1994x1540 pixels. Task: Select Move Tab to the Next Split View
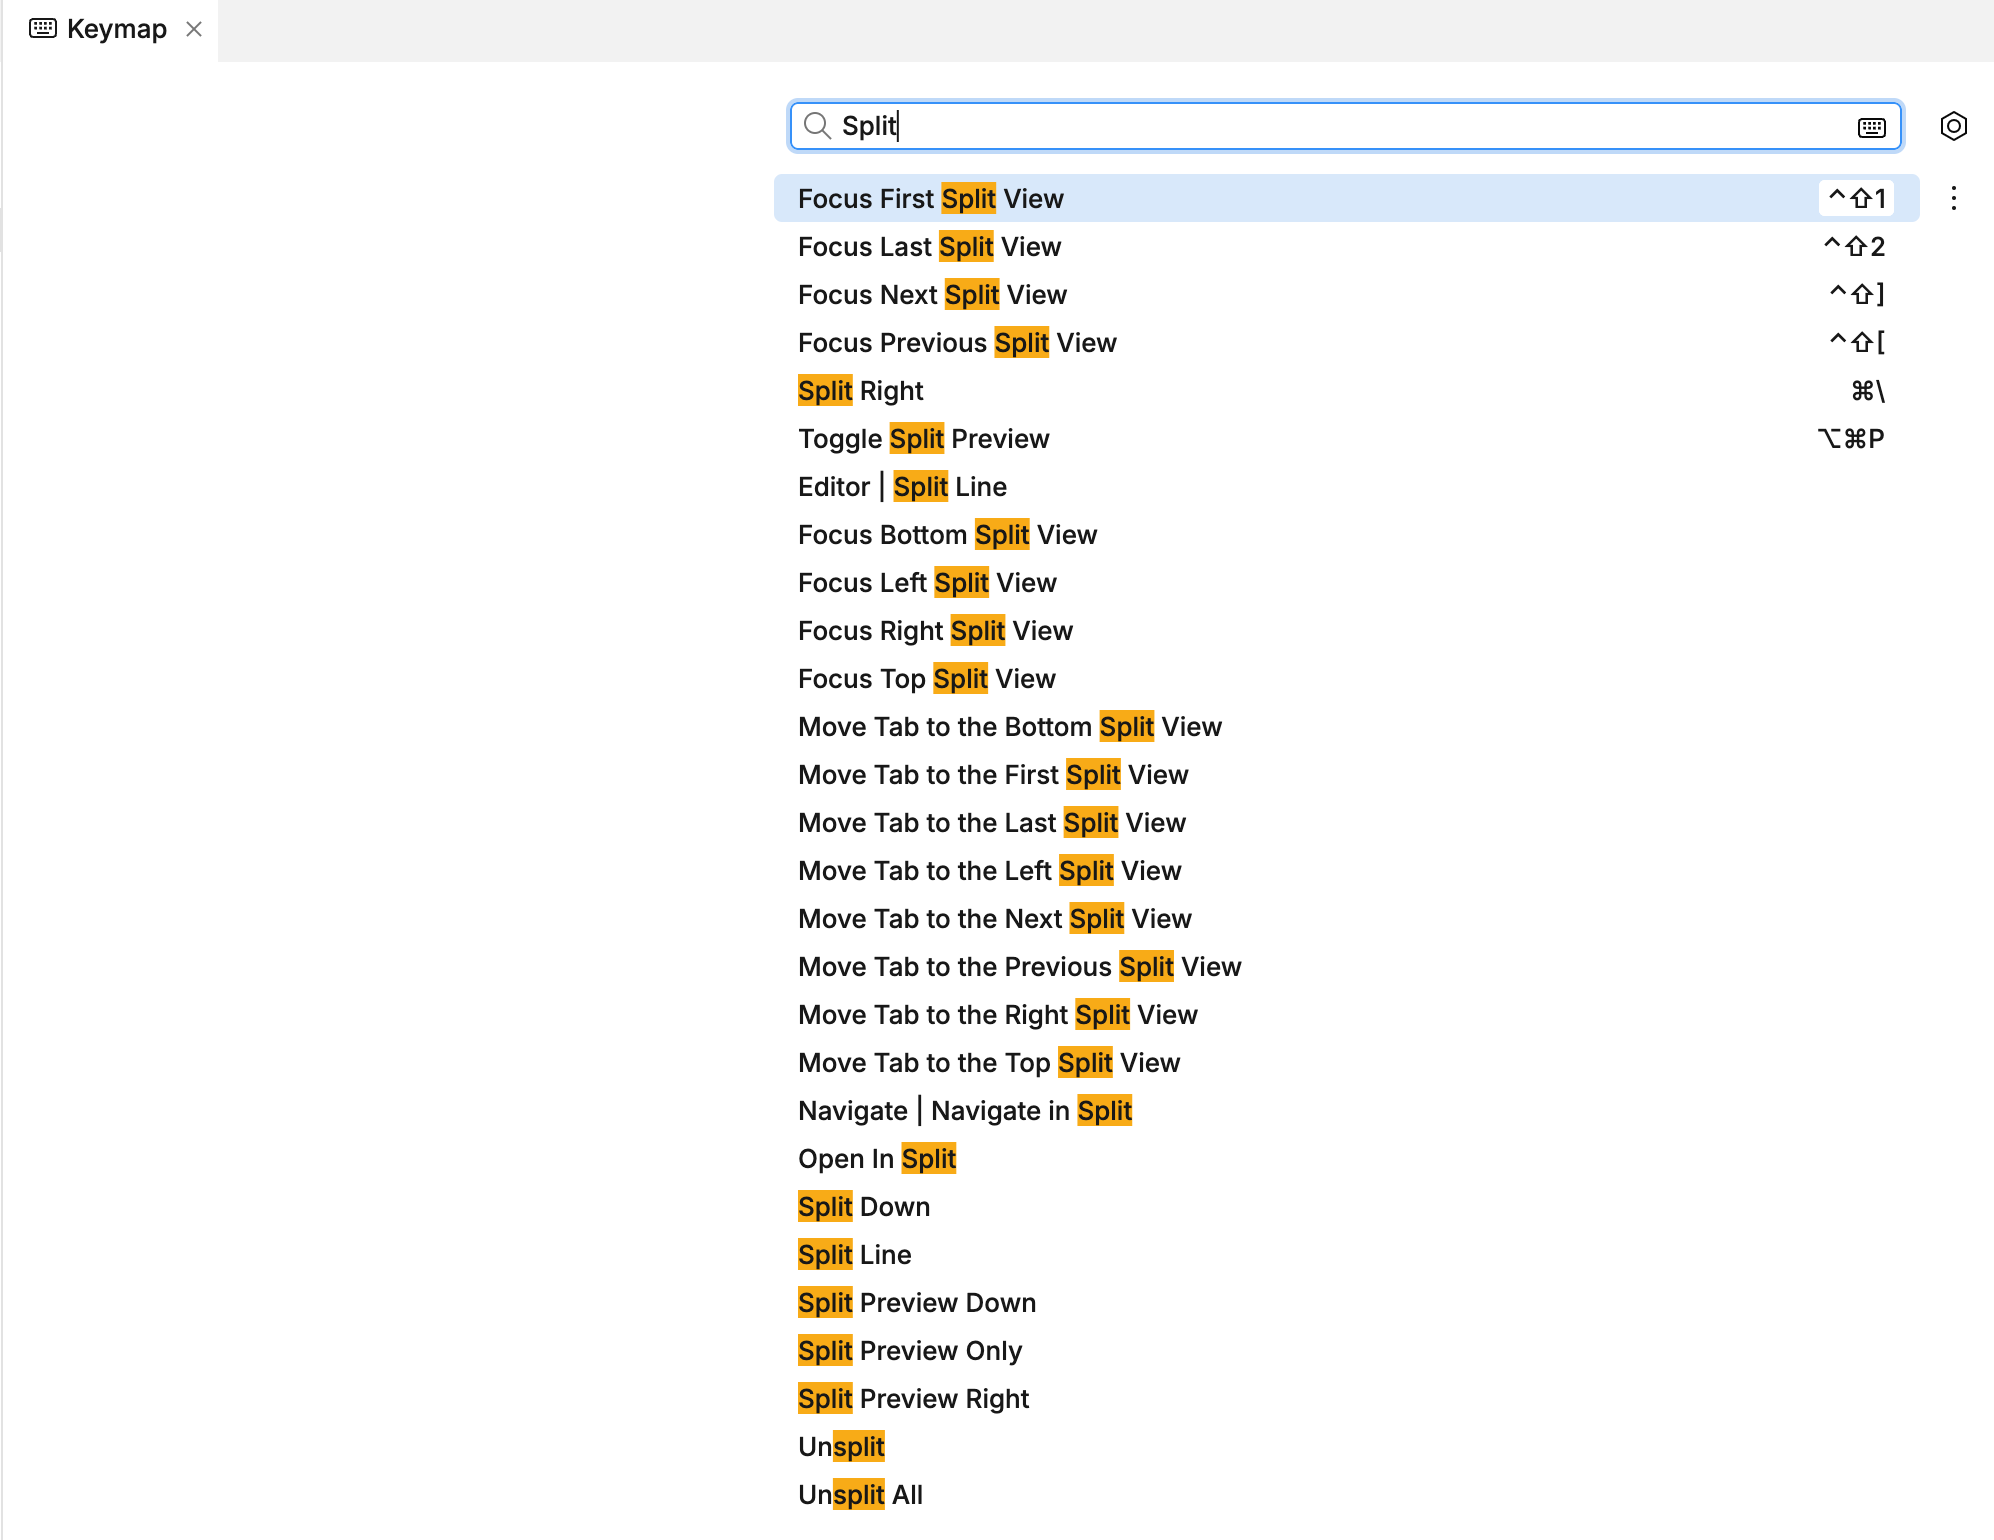[x=1346, y=918]
